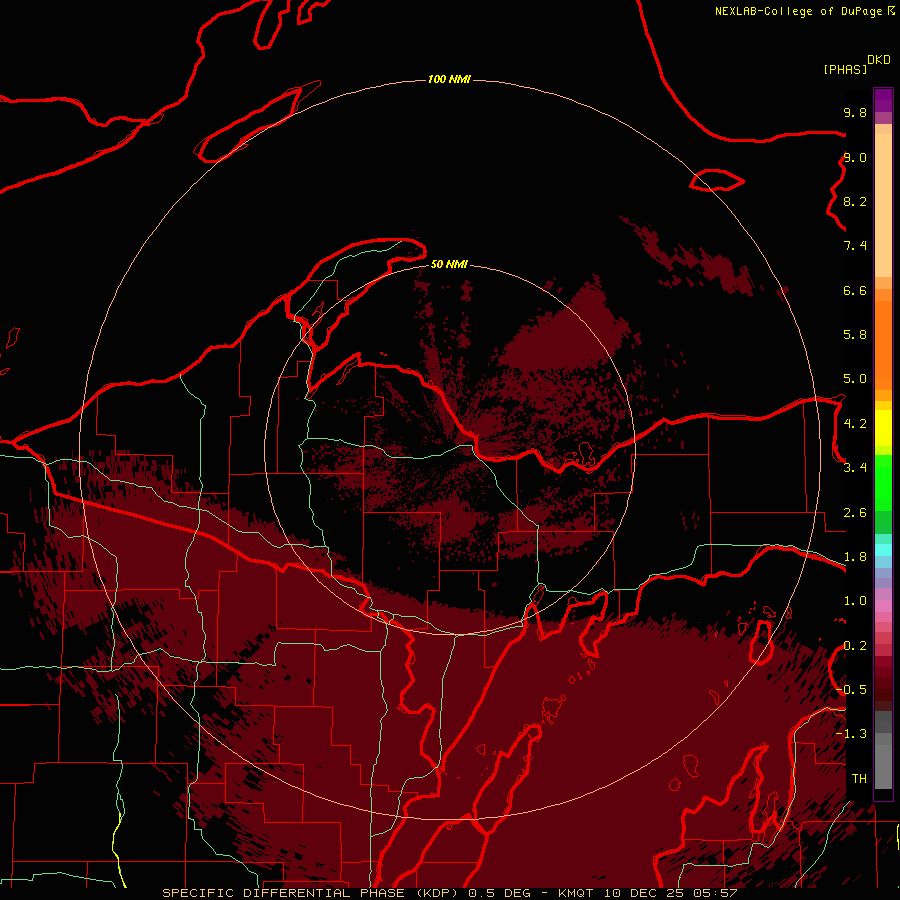The height and width of the screenshot is (900, 900).
Task: Click the 100 NMI range ring label
Action: click(449, 79)
